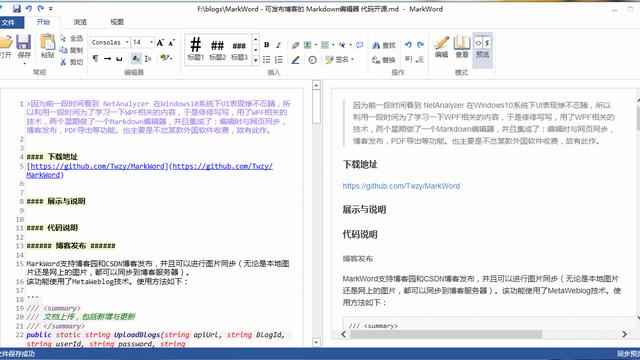The image size is (640, 360).
Task: Click the ribbon redo arrow
Action: 420,45
